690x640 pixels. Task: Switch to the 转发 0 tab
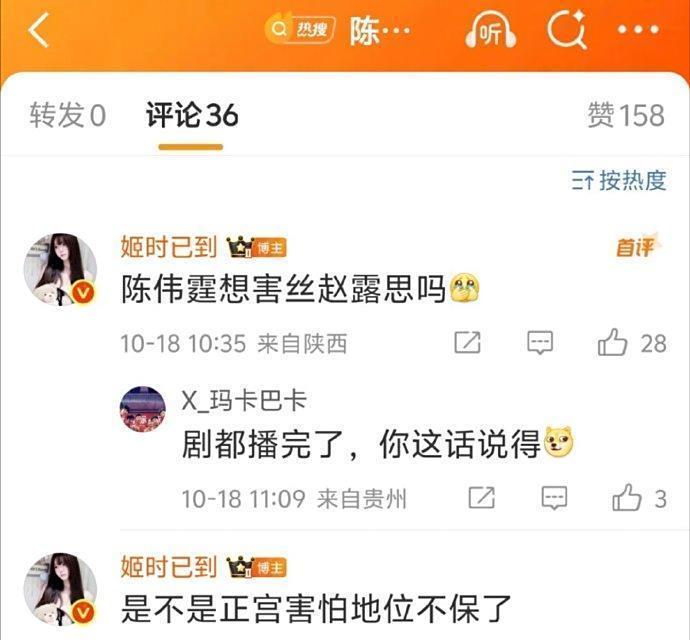point(68,115)
